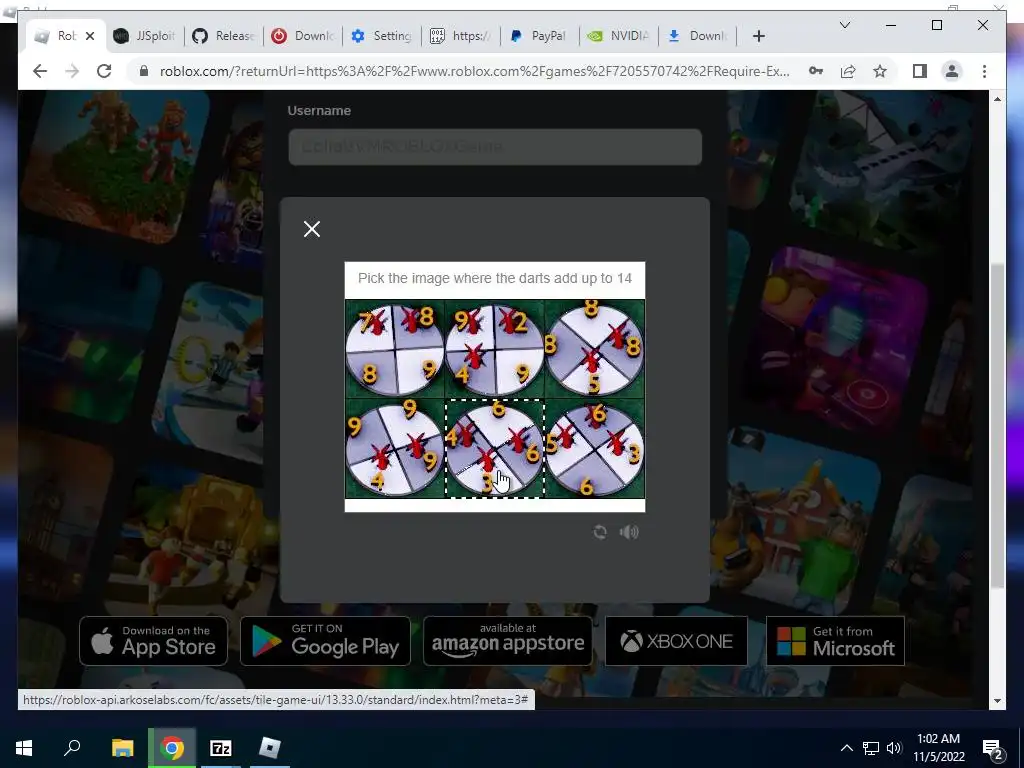Image resolution: width=1024 pixels, height=768 pixels.
Task: Open the notification center icon
Action: (x=993, y=748)
